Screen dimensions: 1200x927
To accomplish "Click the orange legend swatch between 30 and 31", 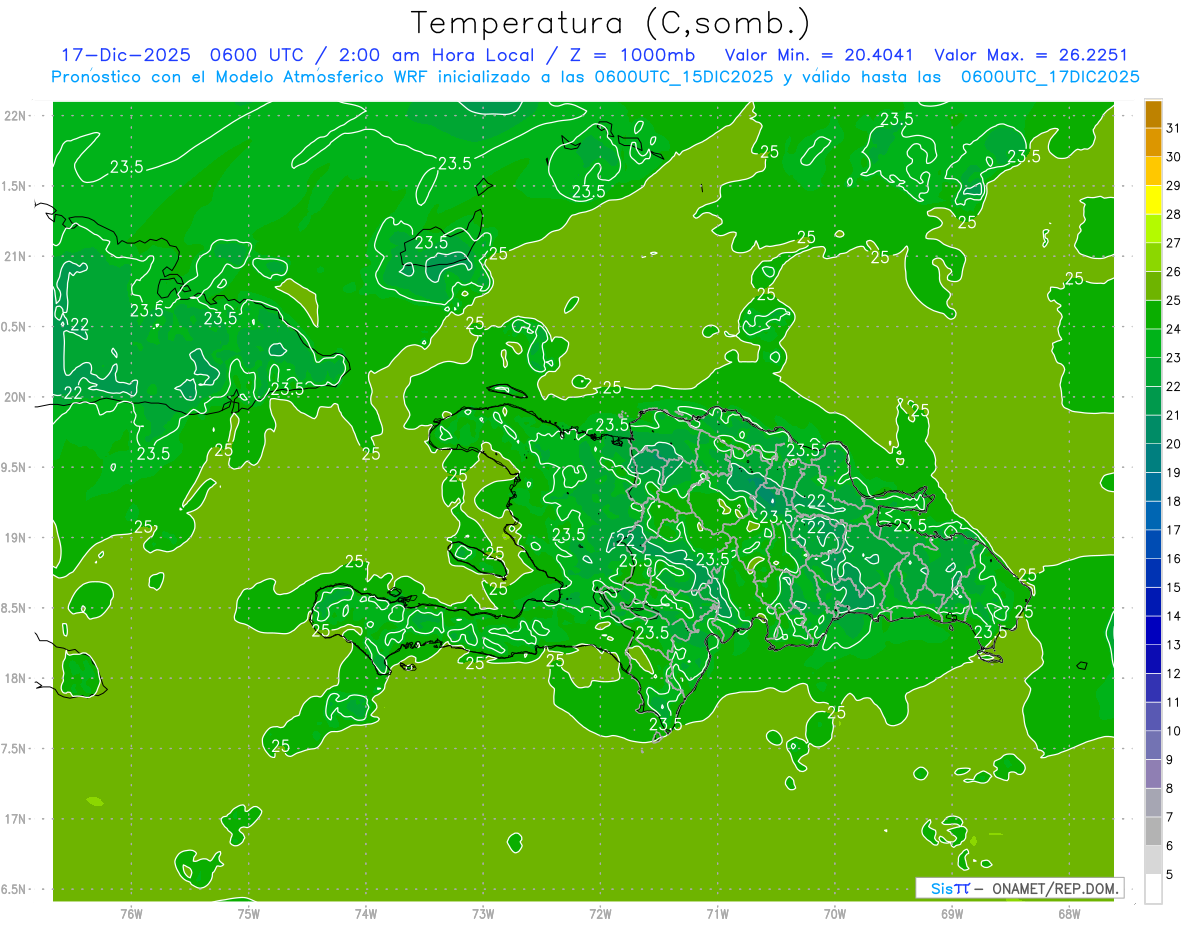I will coord(1153,143).
